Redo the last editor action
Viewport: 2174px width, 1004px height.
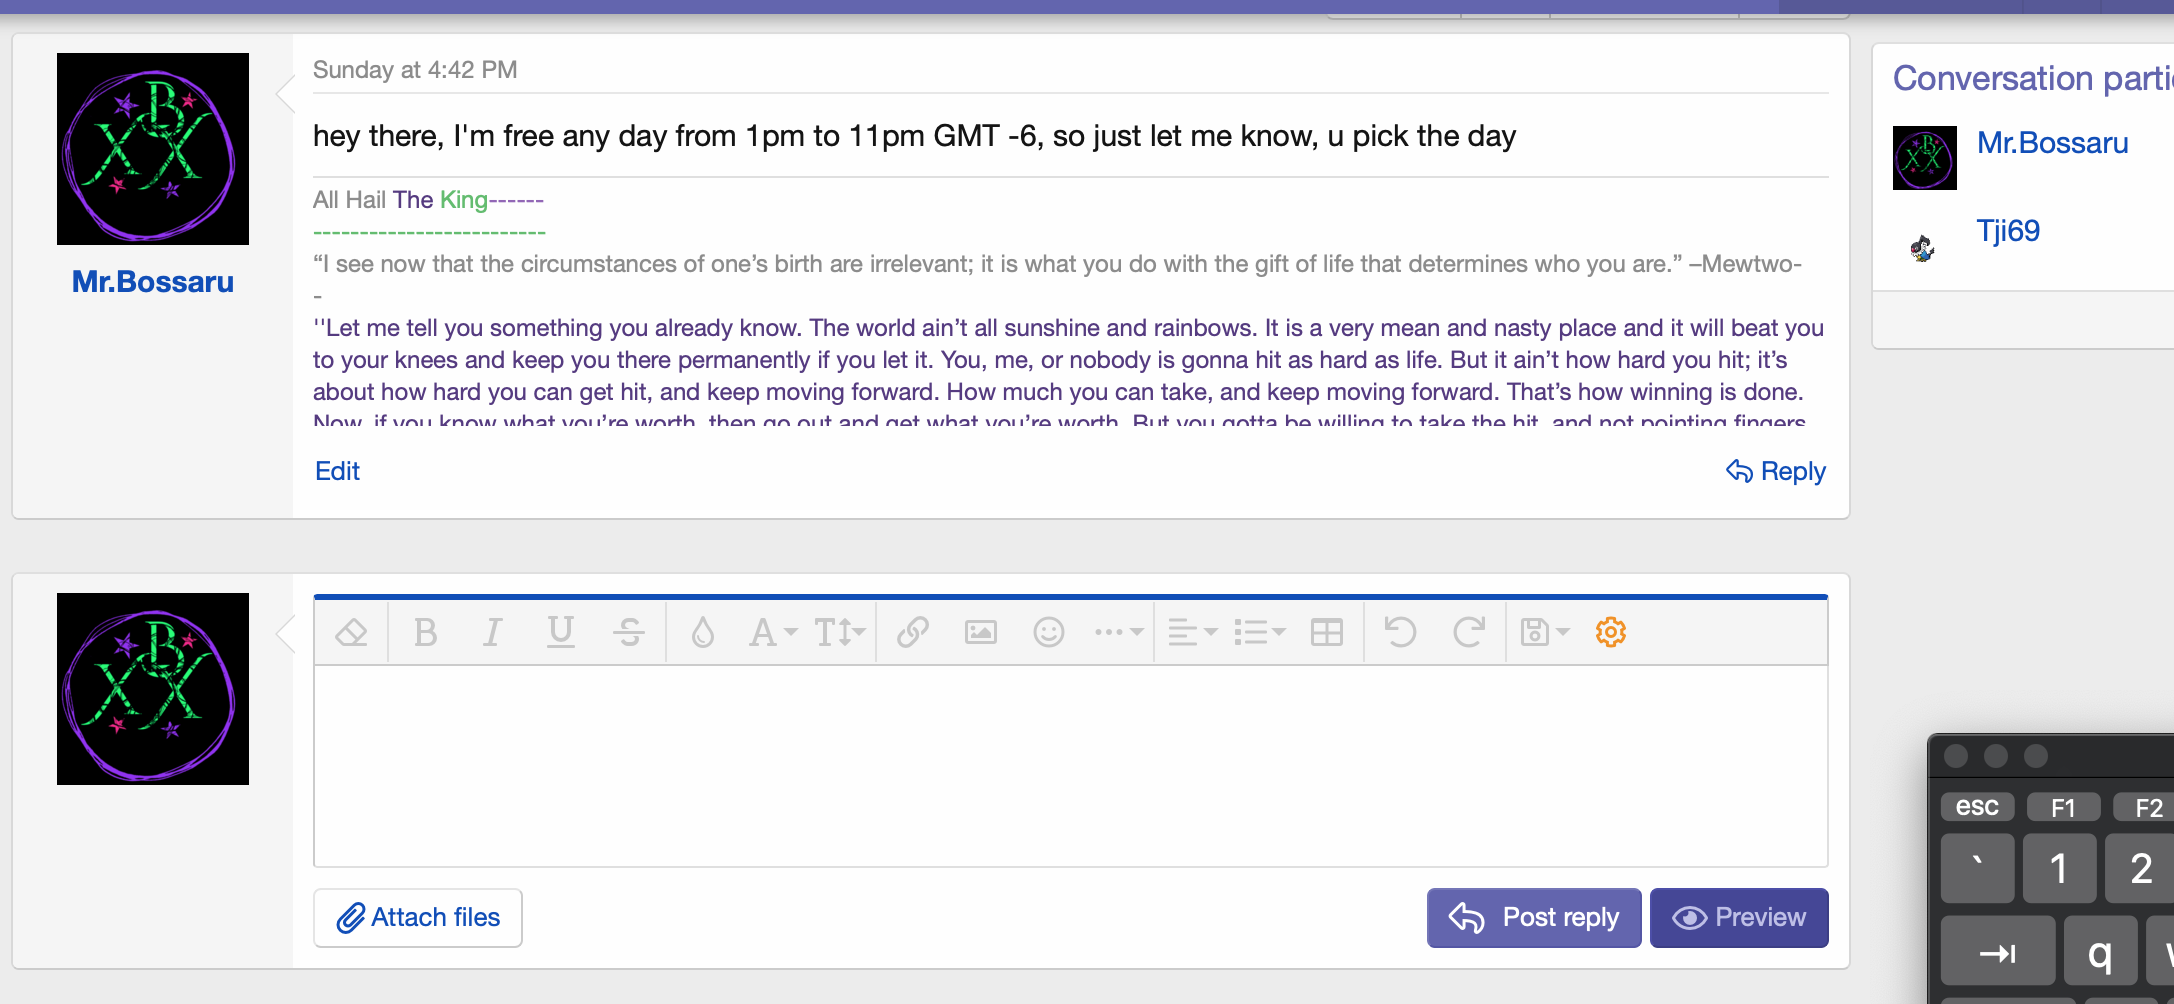[x=1469, y=631]
